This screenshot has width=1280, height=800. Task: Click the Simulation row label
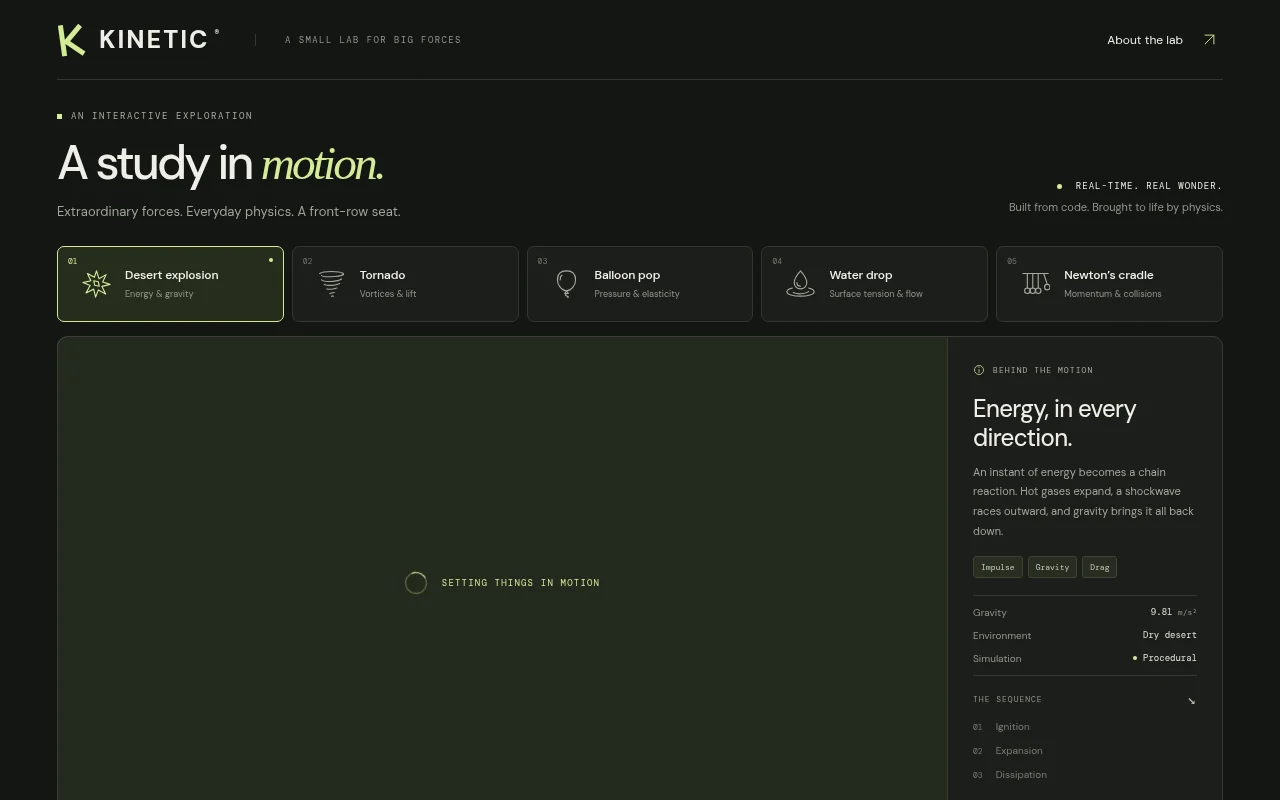[997, 658]
